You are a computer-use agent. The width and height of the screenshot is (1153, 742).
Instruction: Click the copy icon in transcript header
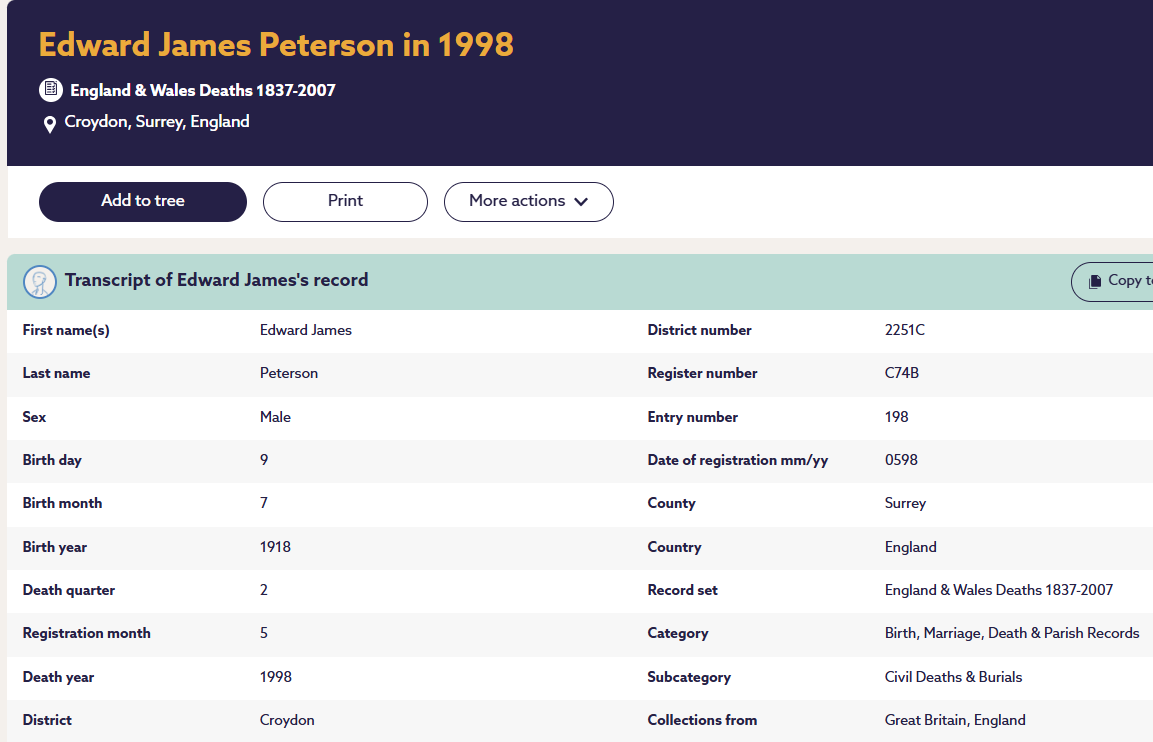(1095, 281)
